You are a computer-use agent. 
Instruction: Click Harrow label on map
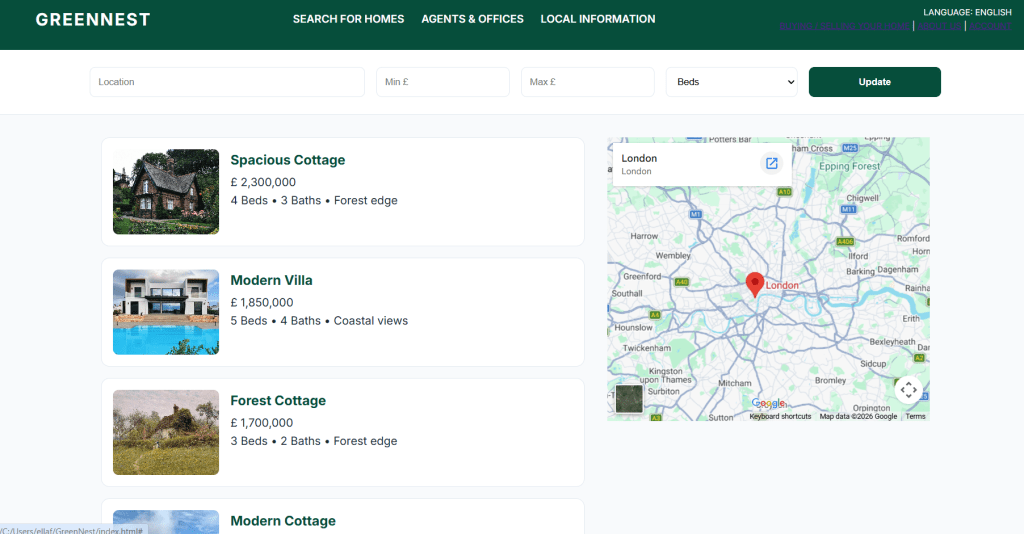pyautogui.click(x=644, y=236)
